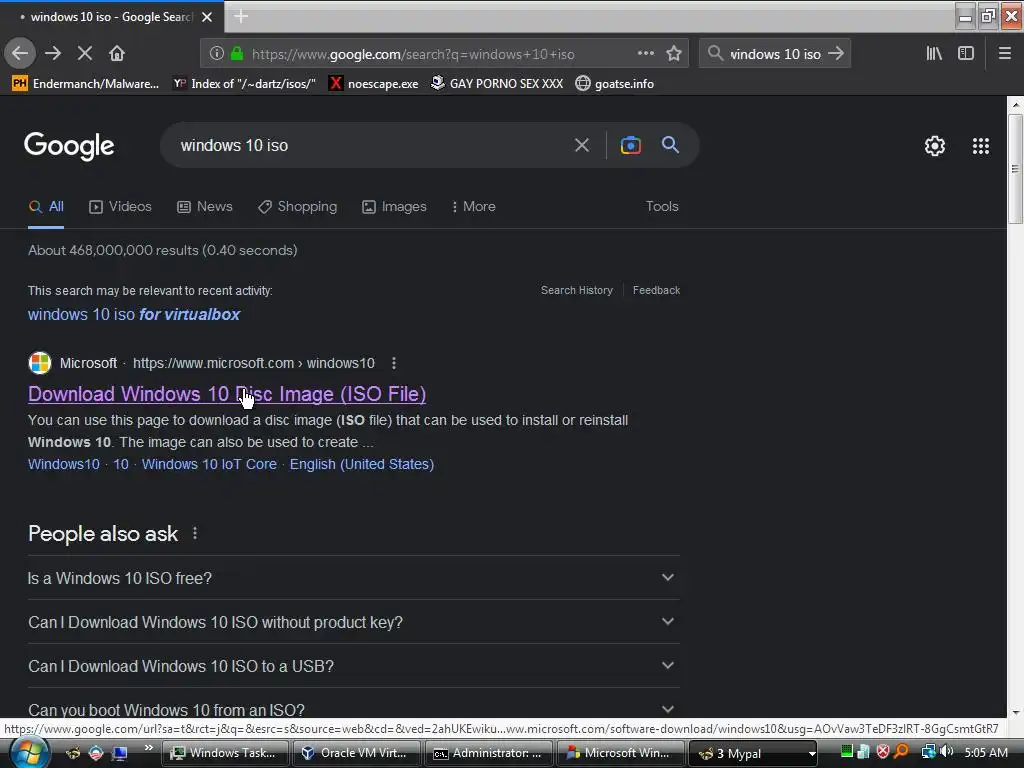
Task: Stop the page loading with the X button
Action: click(x=84, y=54)
